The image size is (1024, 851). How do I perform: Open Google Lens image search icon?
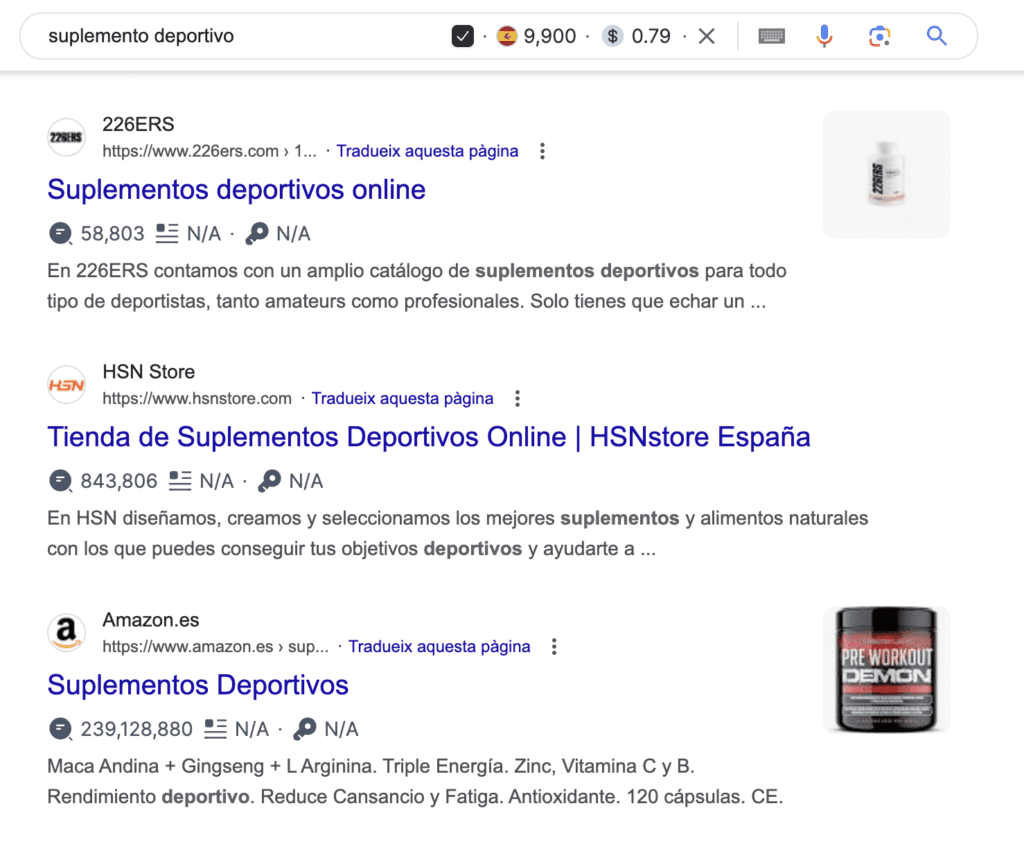pos(879,36)
